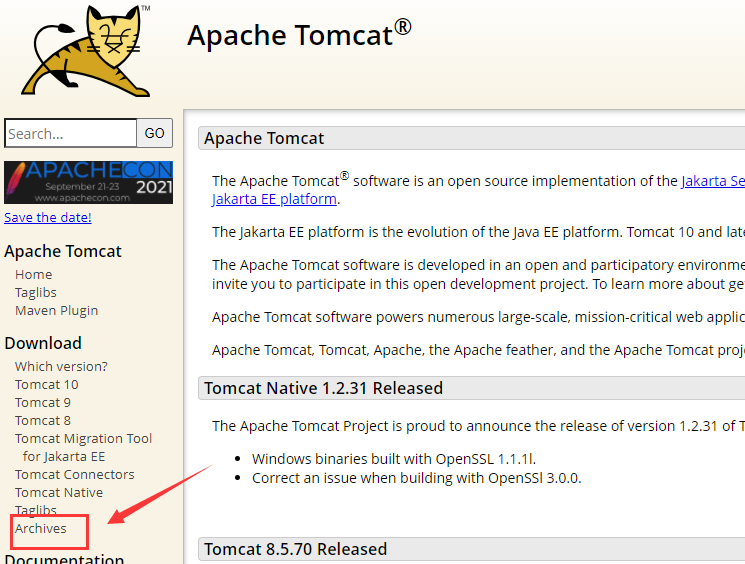Follow the Jakarta Servlet link in first paragraph
This screenshot has height=564, width=745.
(x=713, y=181)
